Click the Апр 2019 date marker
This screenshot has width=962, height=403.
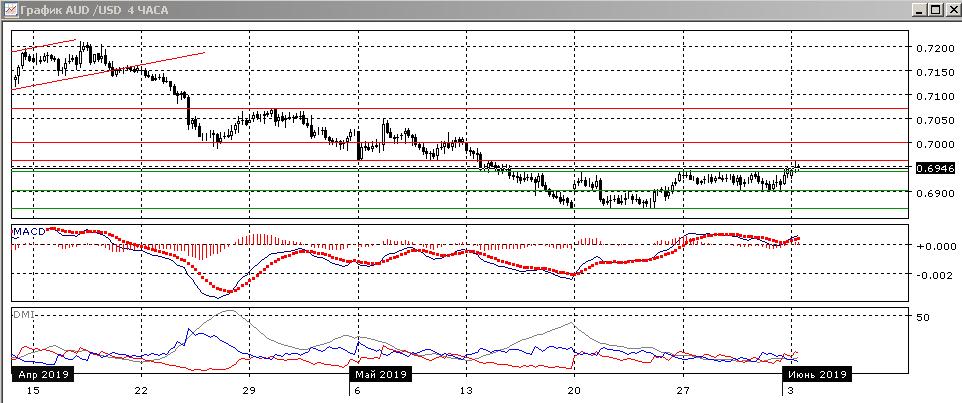39,374
